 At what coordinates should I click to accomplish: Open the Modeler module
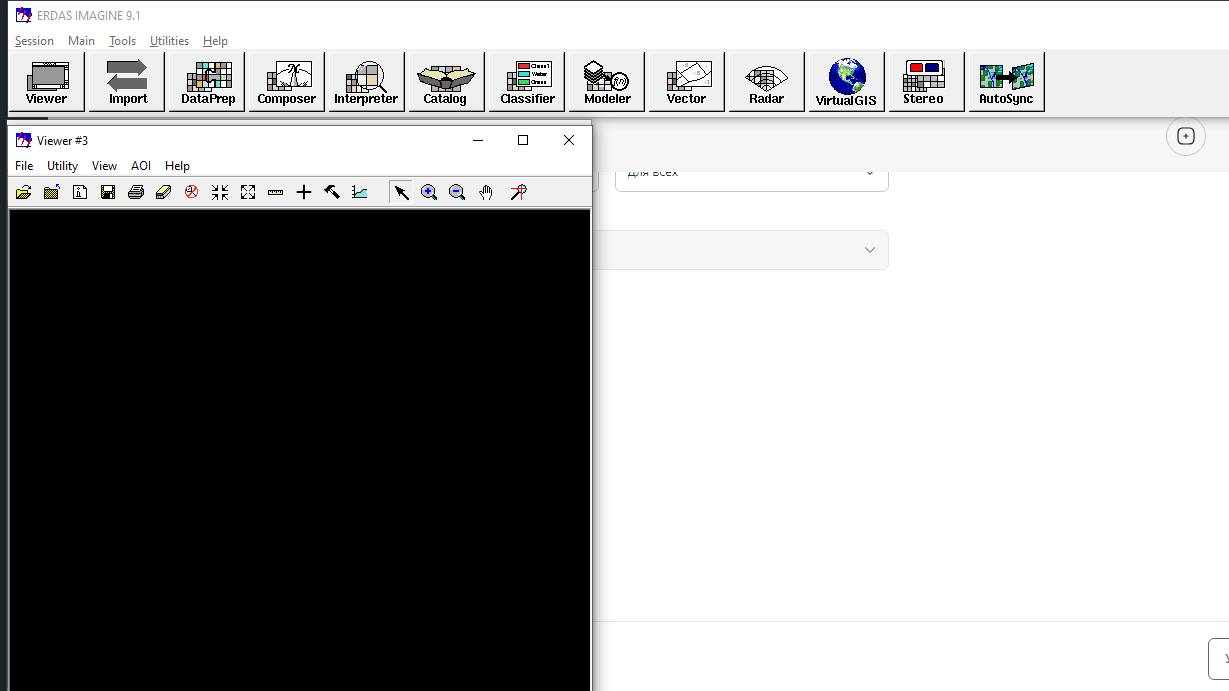(x=607, y=82)
